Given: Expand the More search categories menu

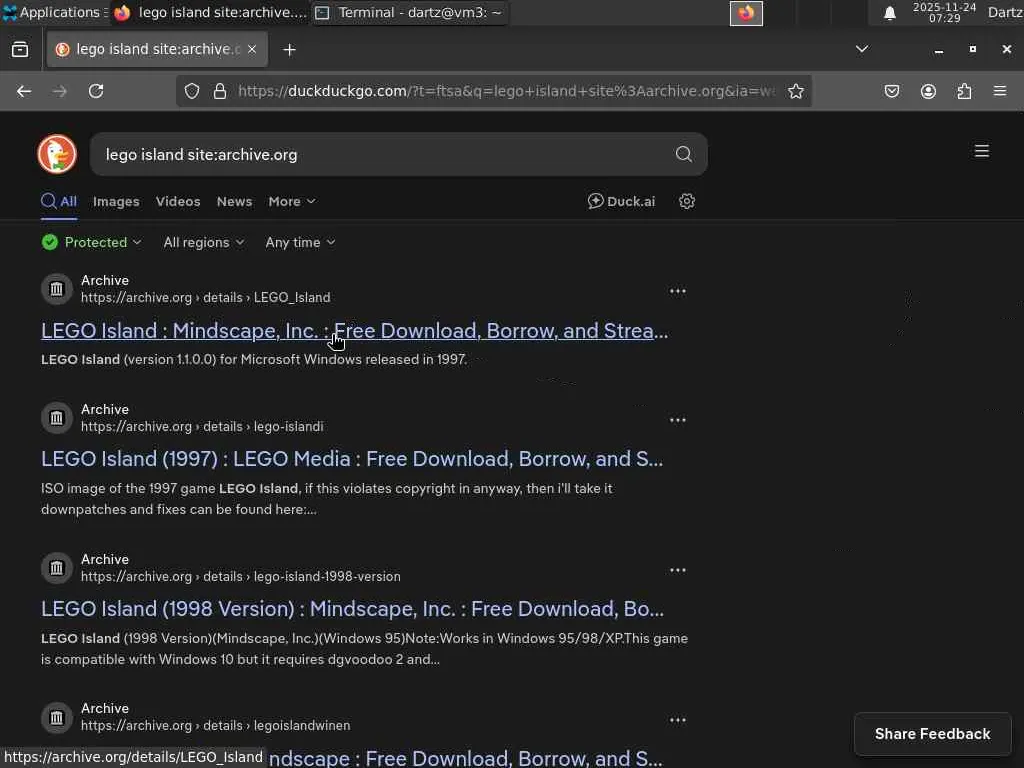Looking at the screenshot, I should pyautogui.click(x=292, y=201).
